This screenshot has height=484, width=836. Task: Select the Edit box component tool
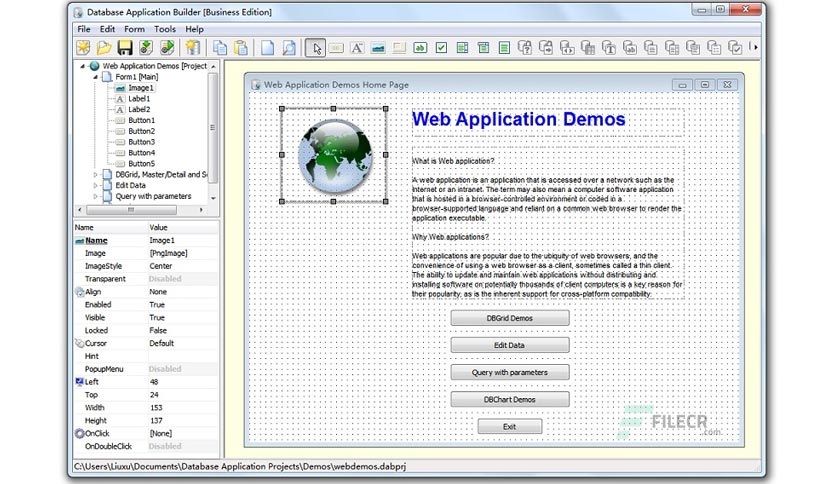coord(420,48)
